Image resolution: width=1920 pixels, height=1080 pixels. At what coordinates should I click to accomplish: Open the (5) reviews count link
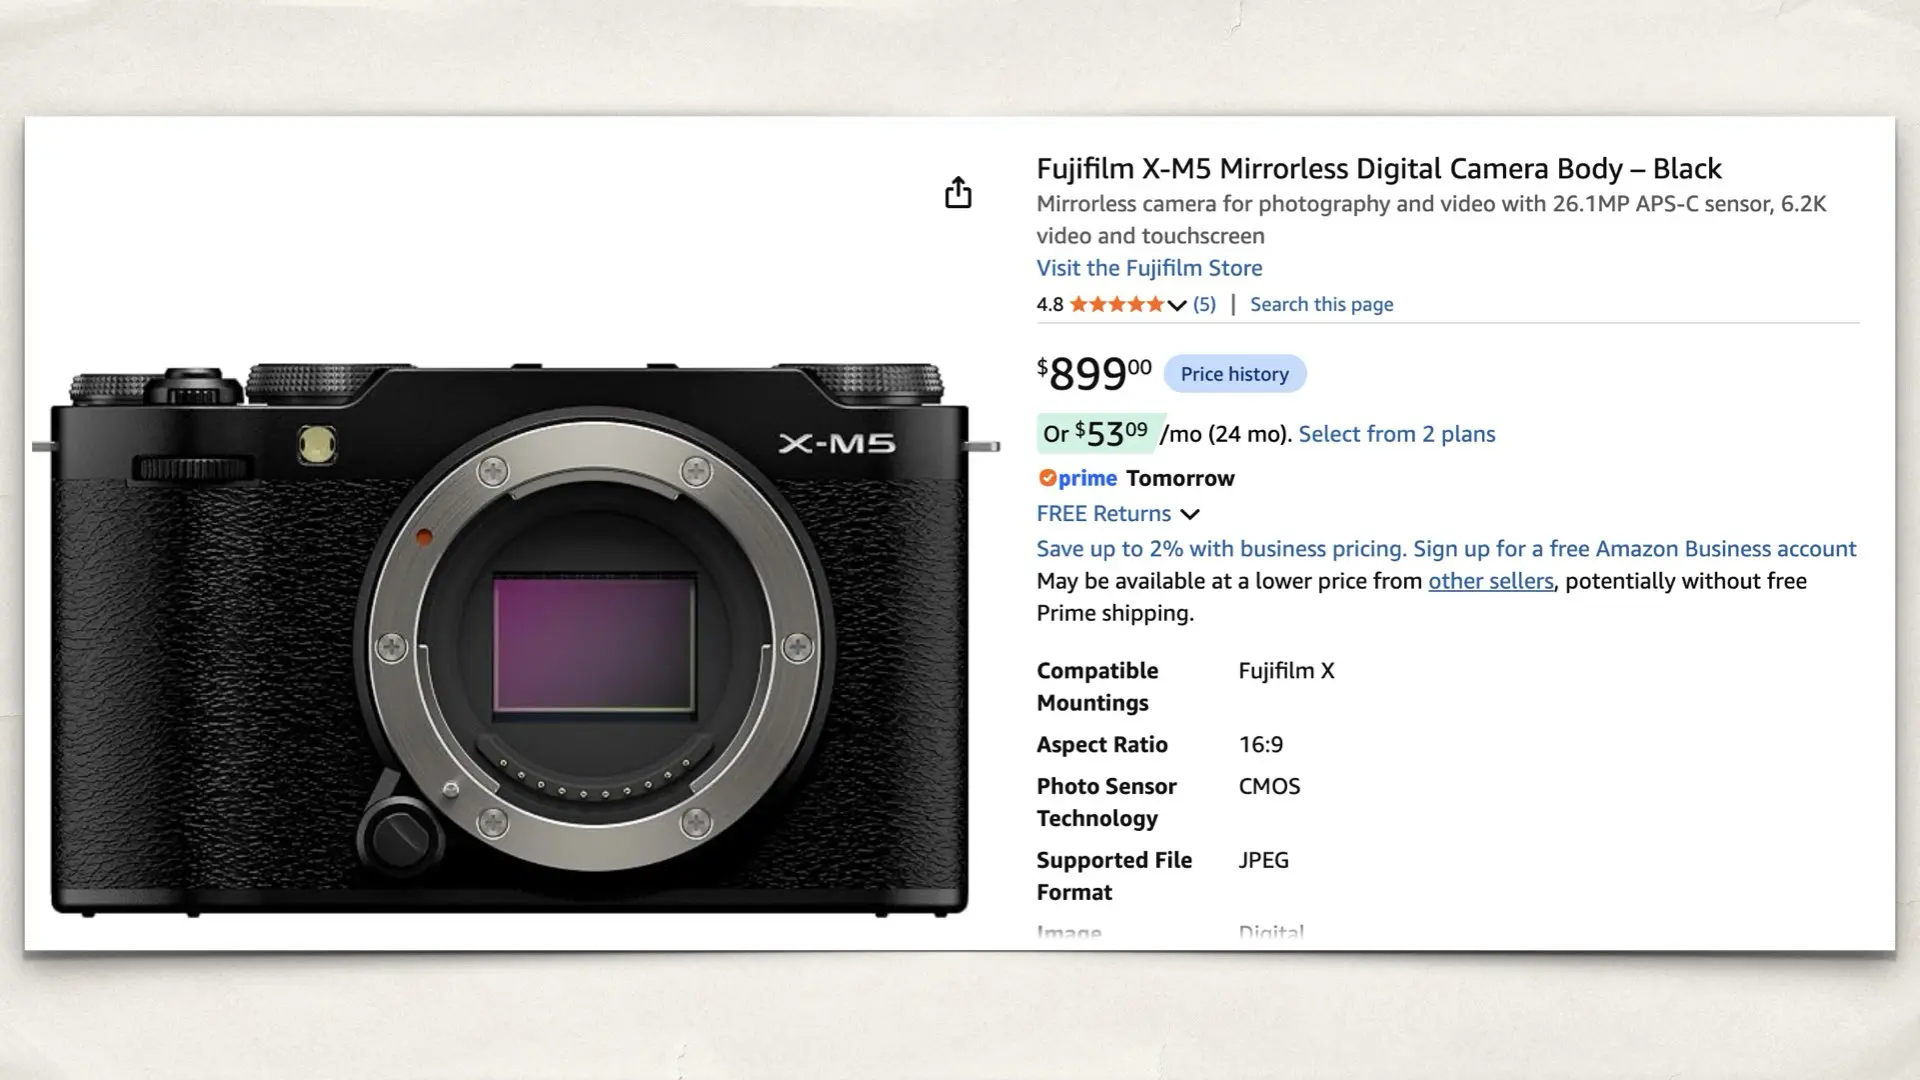(1204, 304)
